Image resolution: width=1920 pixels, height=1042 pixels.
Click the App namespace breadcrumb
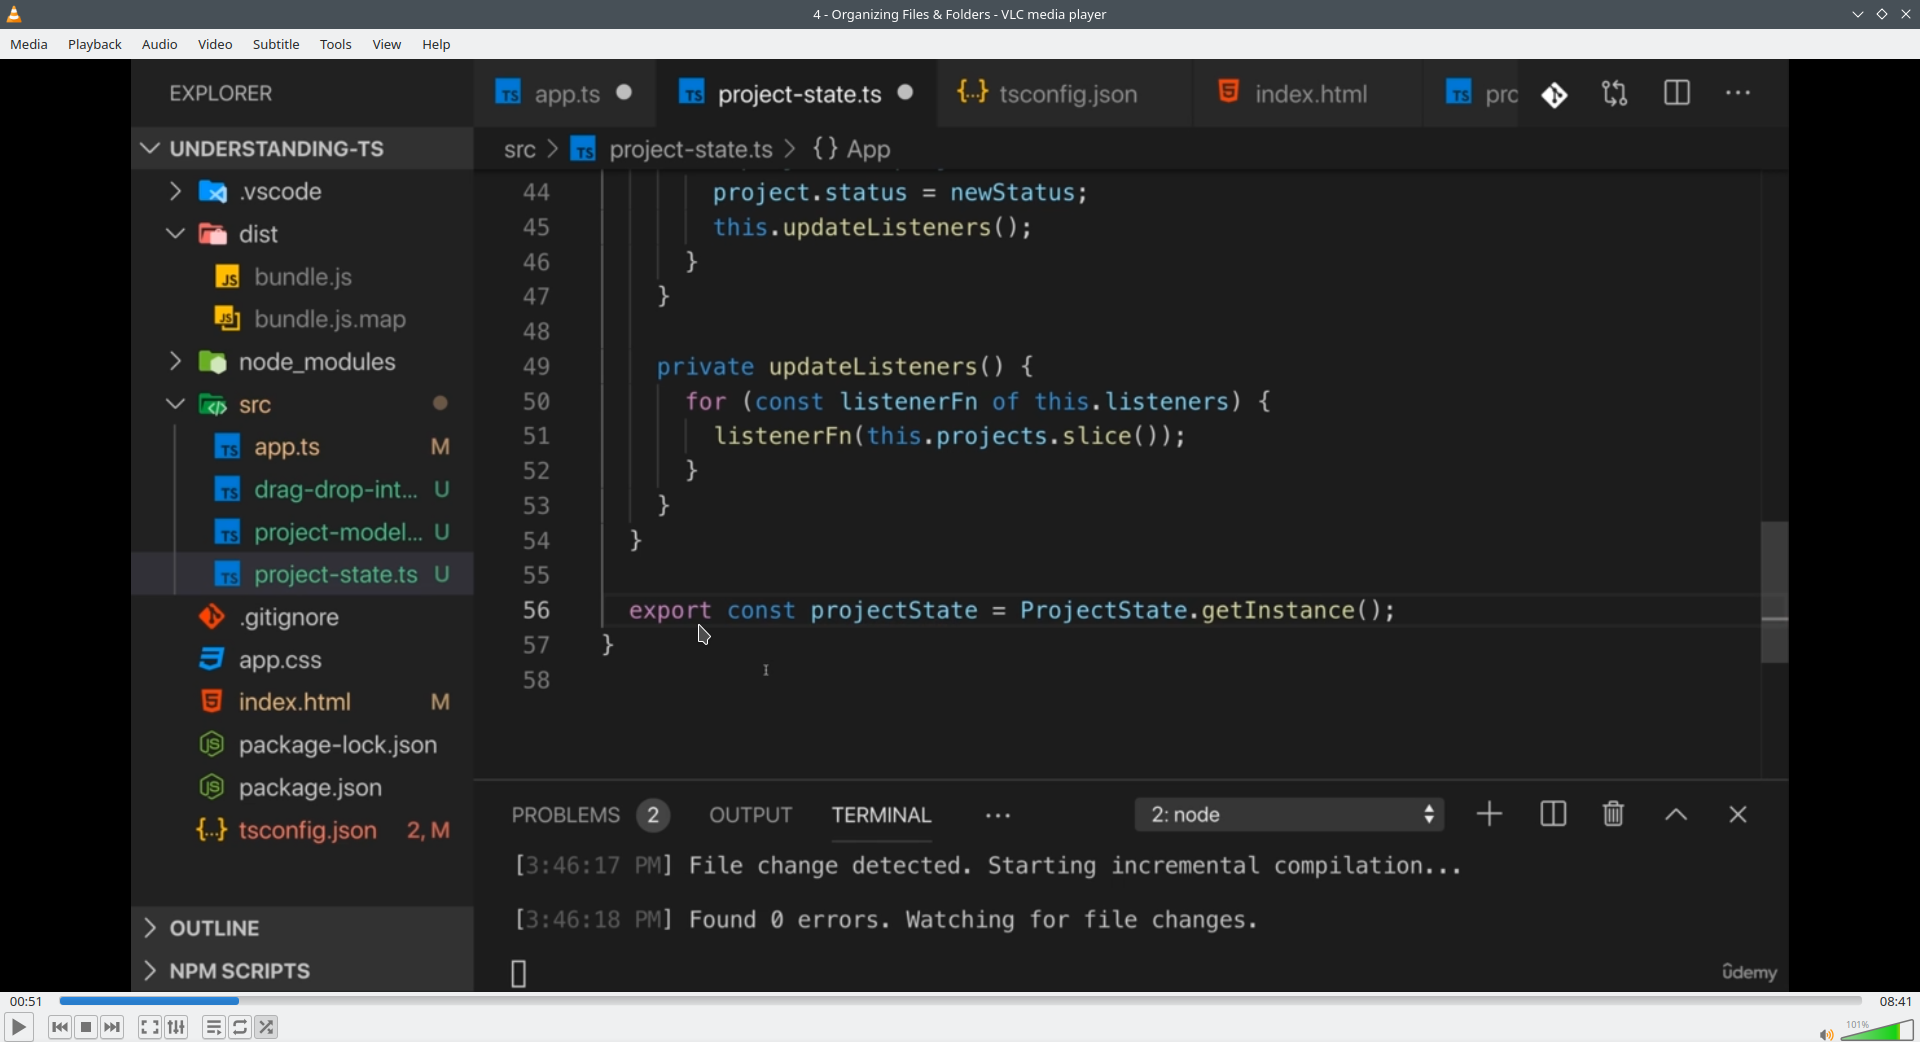click(x=852, y=150)
